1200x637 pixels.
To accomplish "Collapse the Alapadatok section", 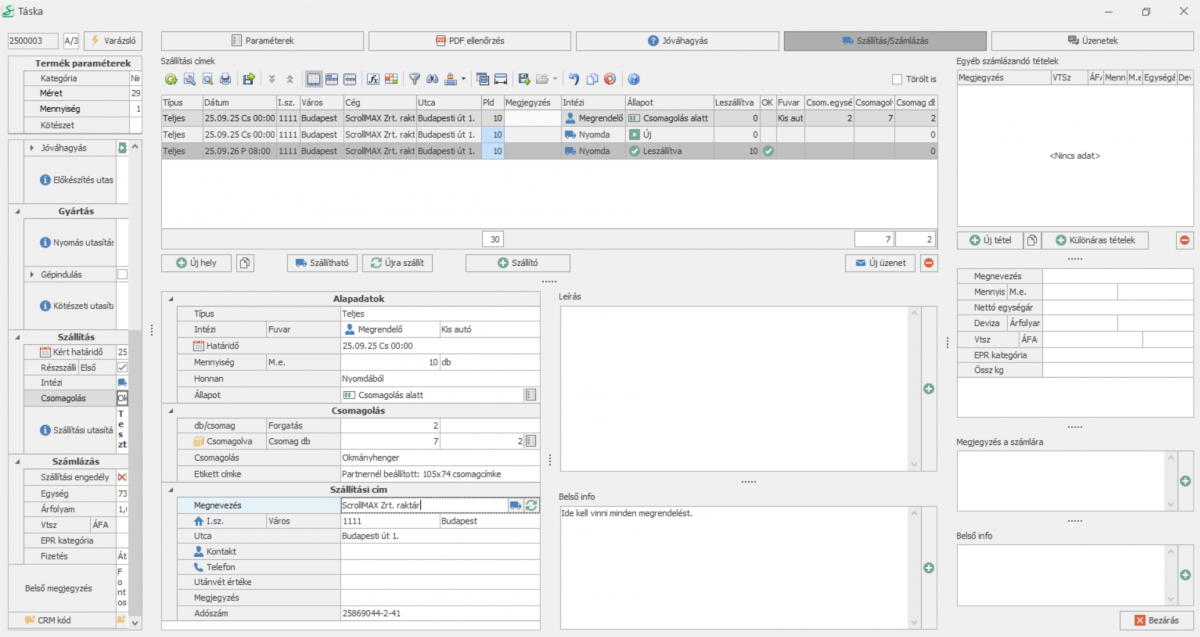I will point(170,299).
